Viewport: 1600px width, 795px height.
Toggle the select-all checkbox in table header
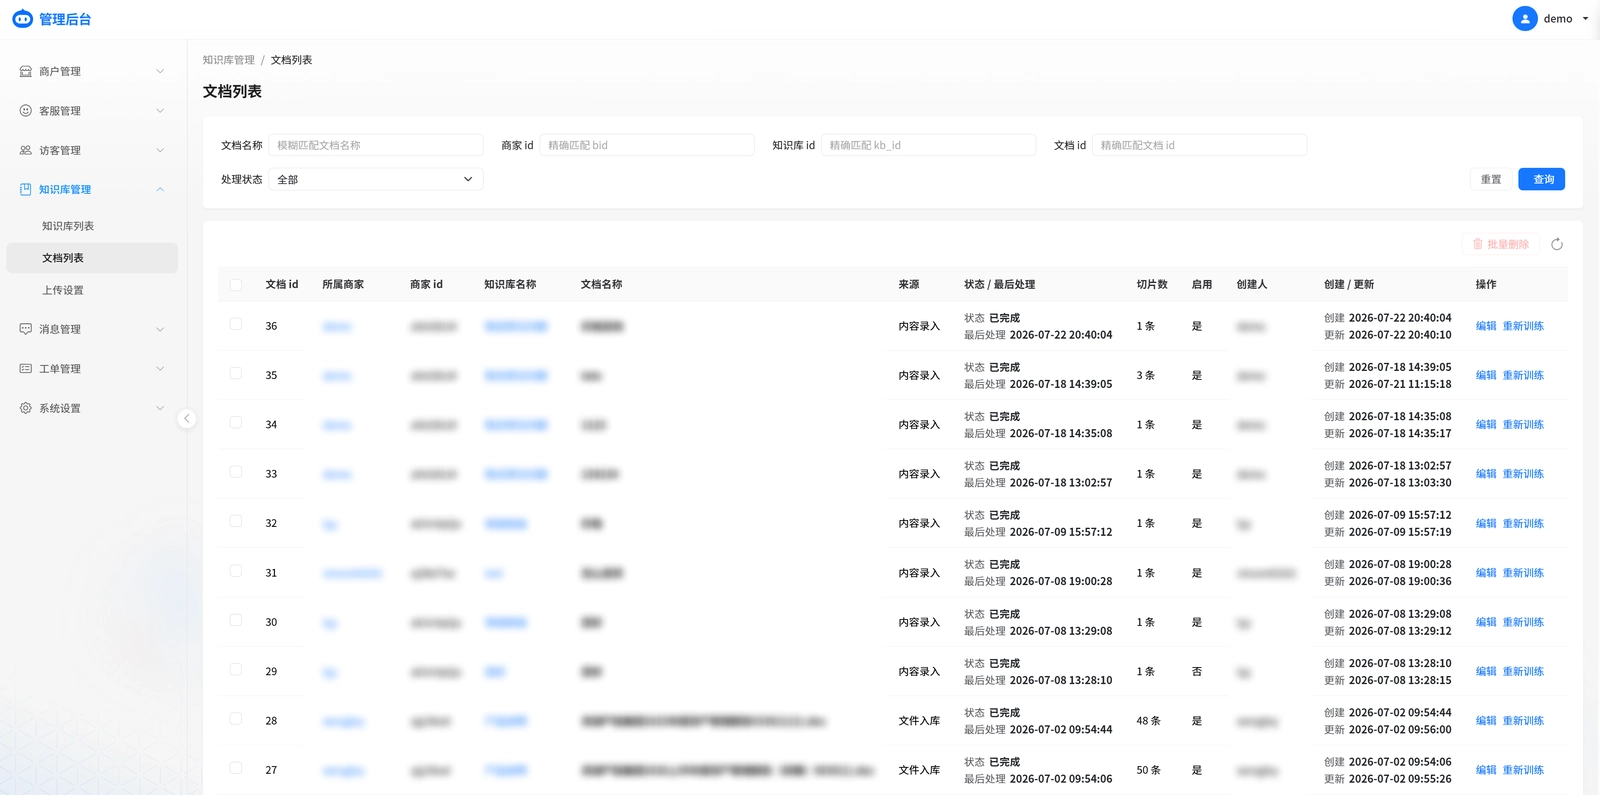(x=236, y=285)
